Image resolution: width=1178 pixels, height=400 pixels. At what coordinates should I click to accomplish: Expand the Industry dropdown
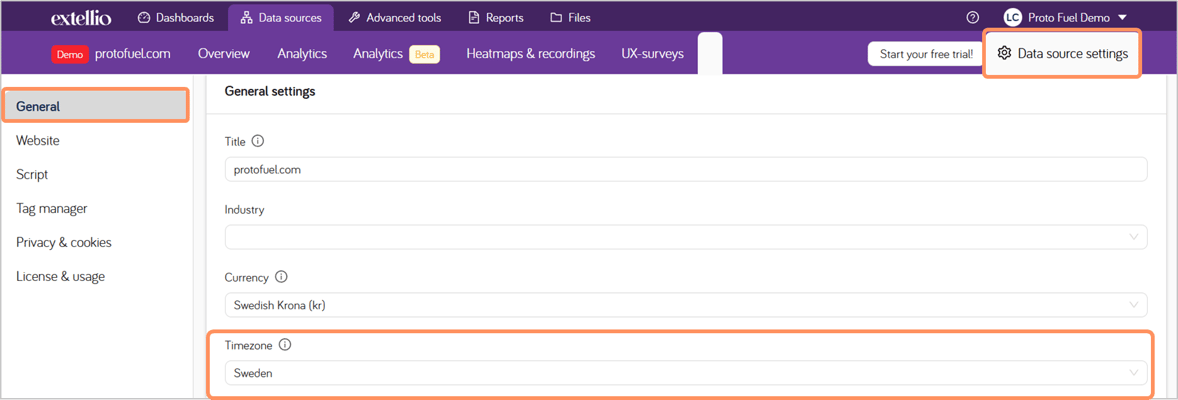click(x=685, y=237)
